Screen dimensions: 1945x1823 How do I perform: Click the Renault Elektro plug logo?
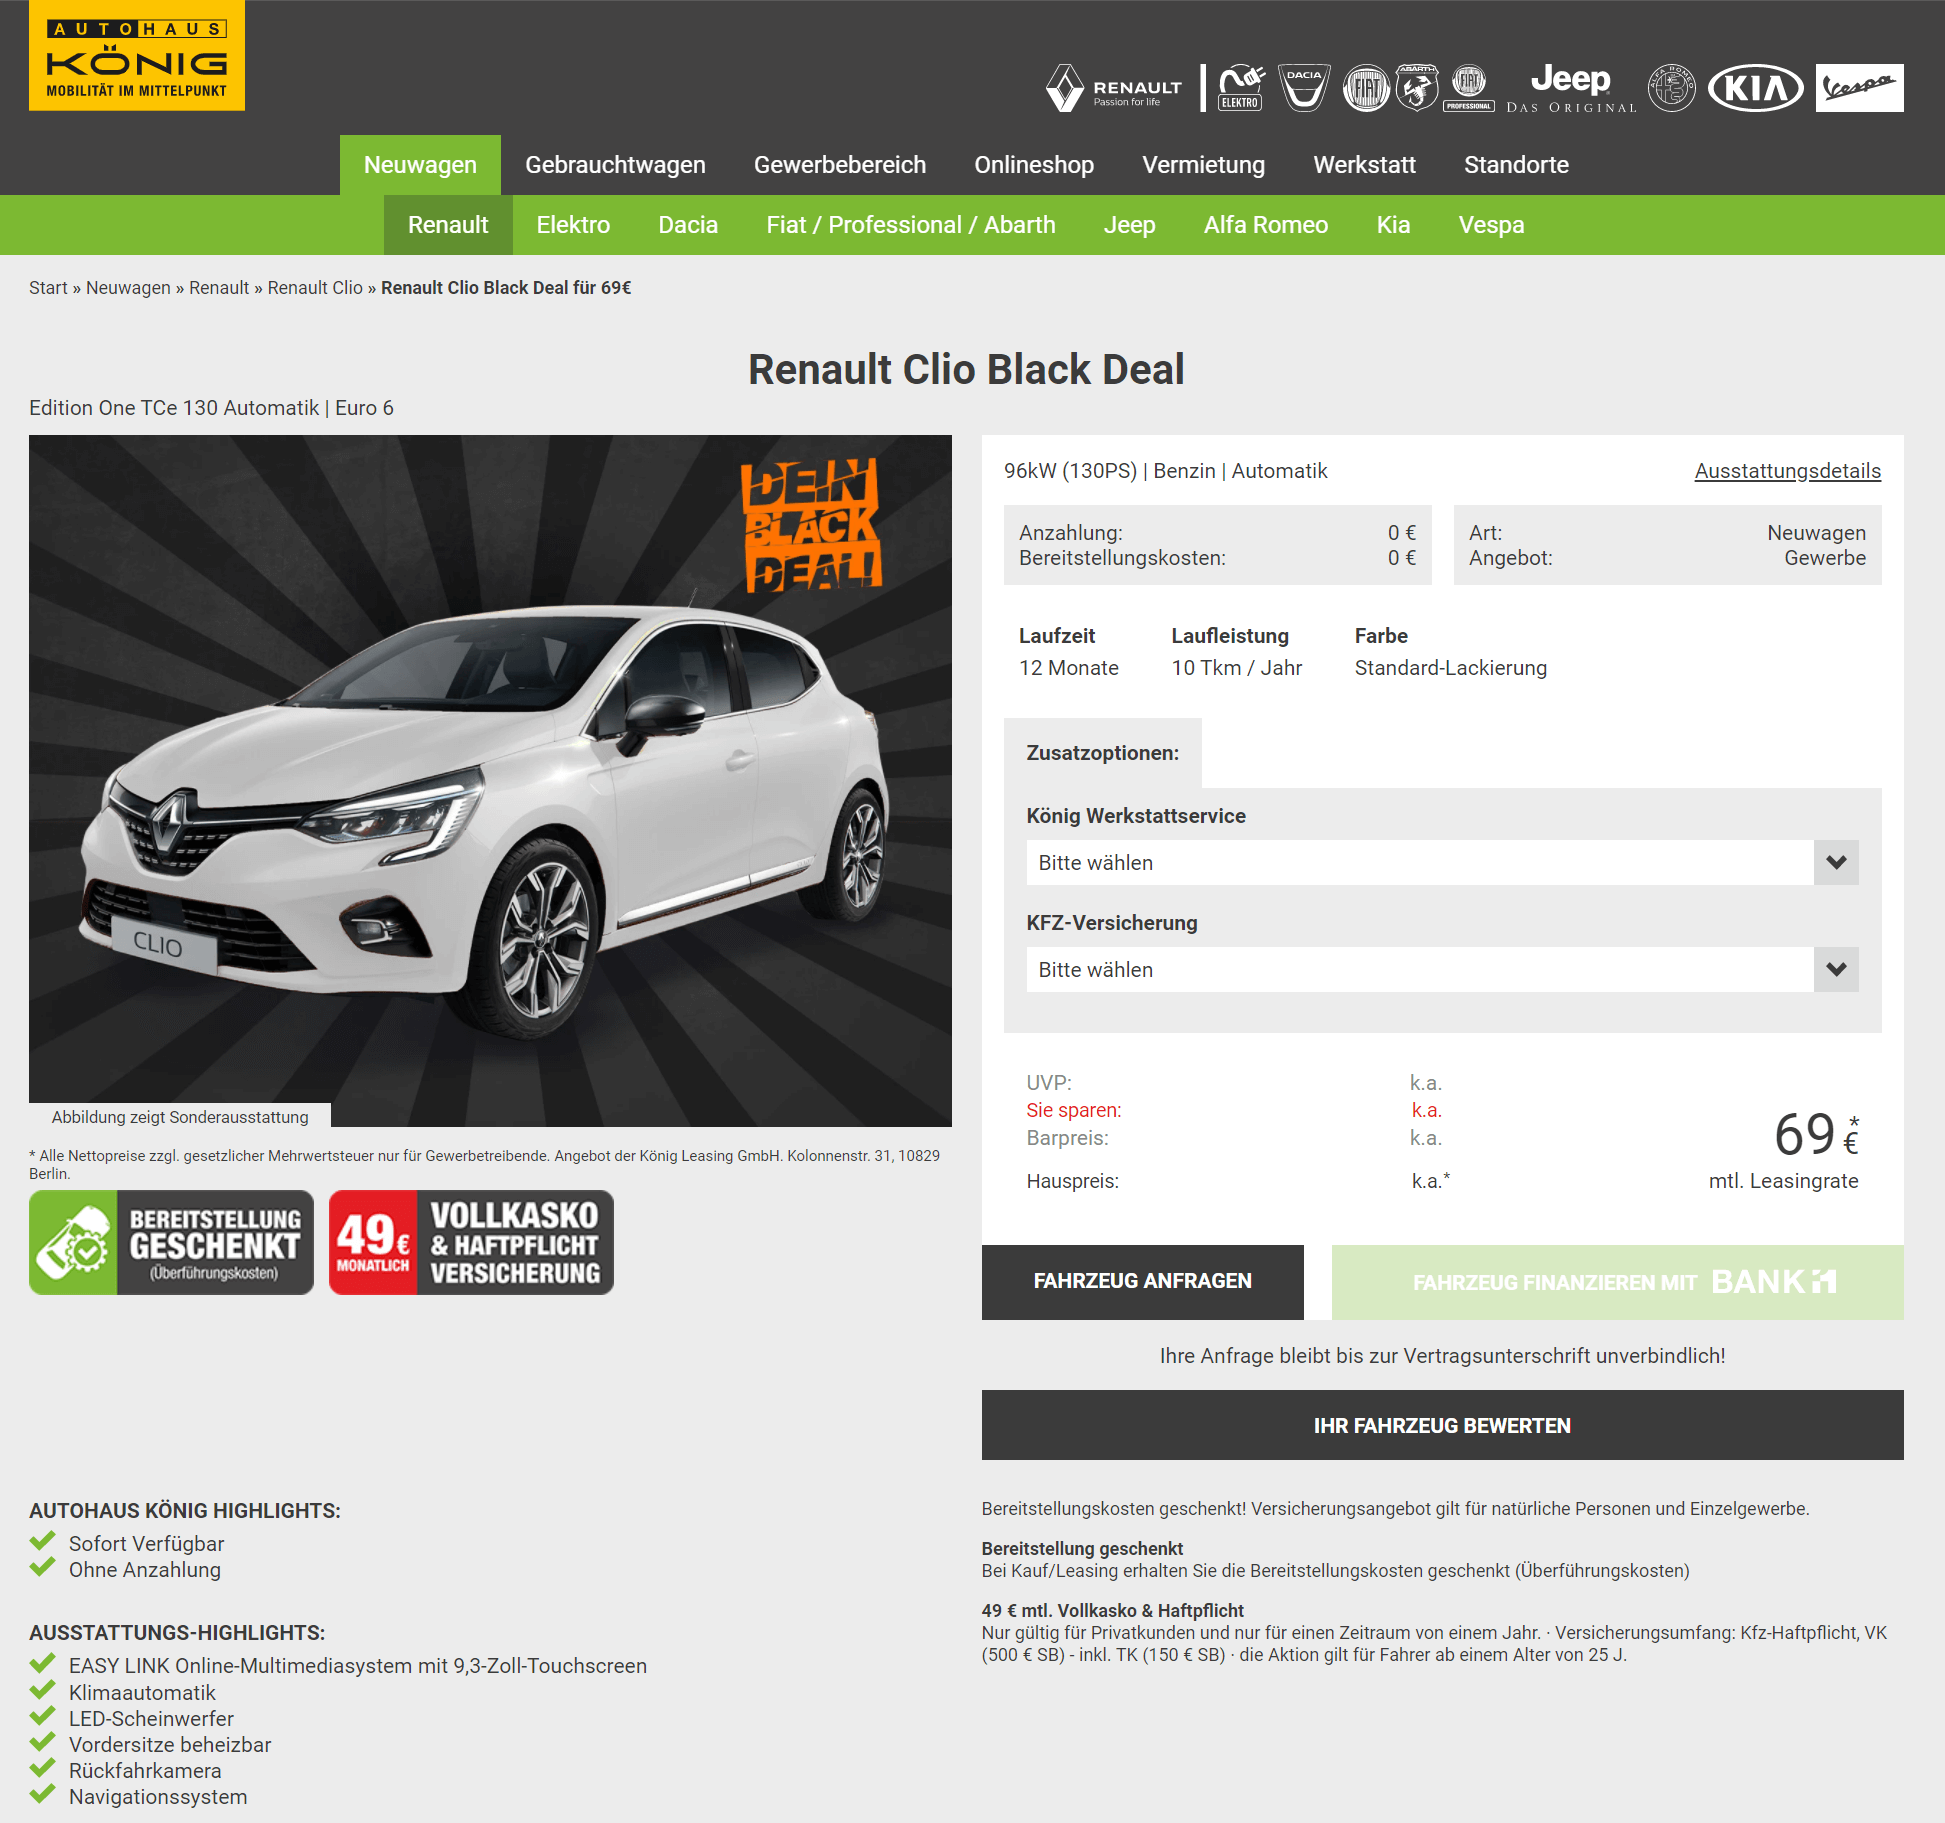1241,89
